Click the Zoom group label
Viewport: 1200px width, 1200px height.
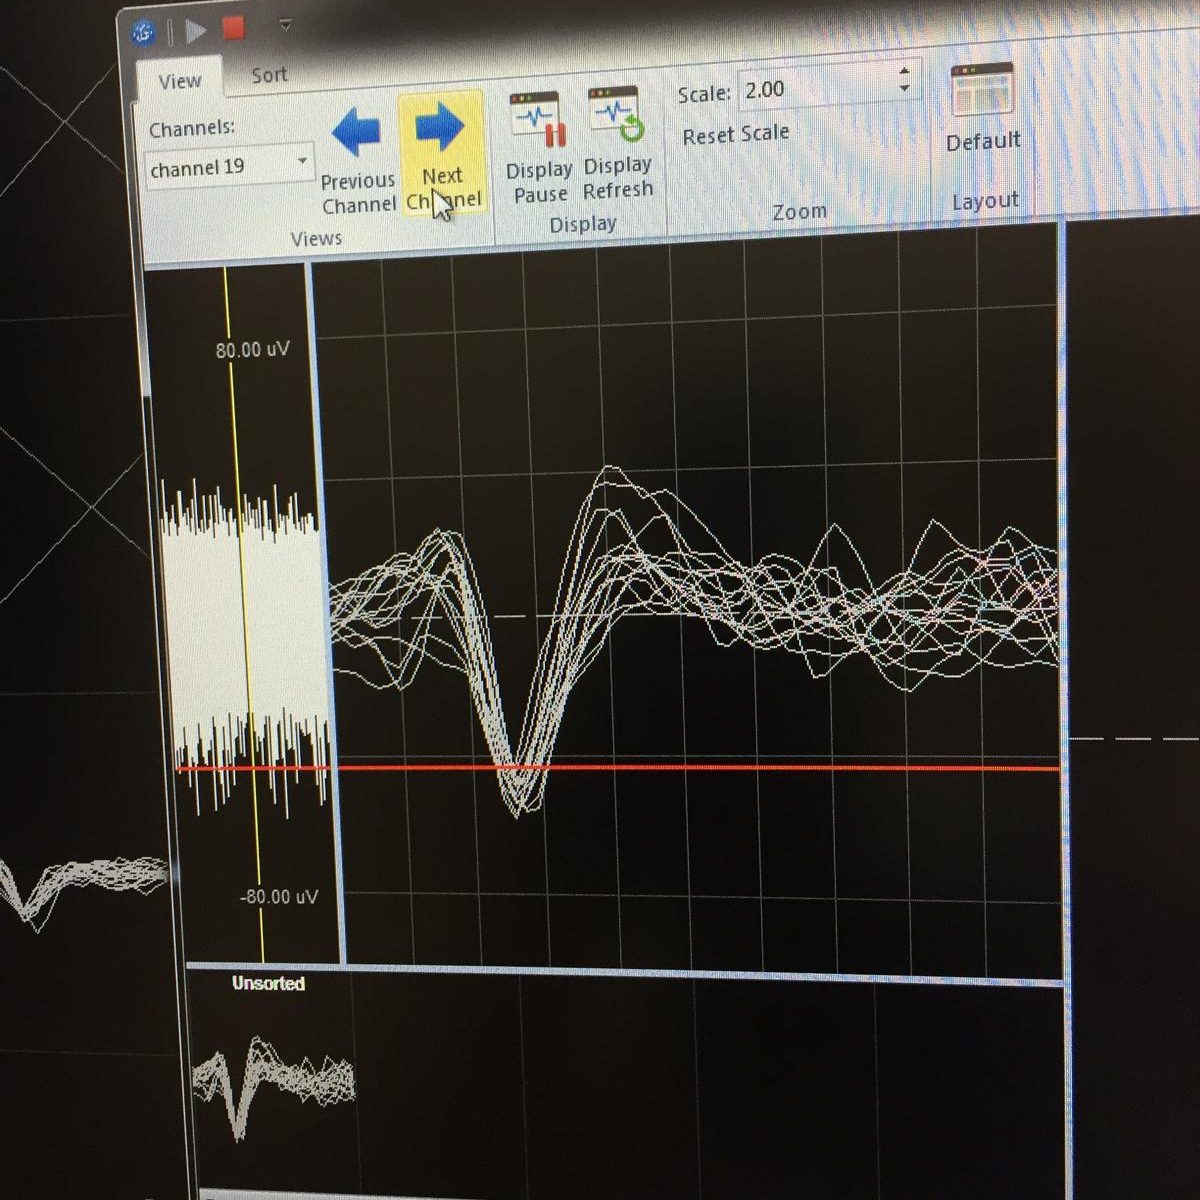pyautogui.click(x=799, y=211)
